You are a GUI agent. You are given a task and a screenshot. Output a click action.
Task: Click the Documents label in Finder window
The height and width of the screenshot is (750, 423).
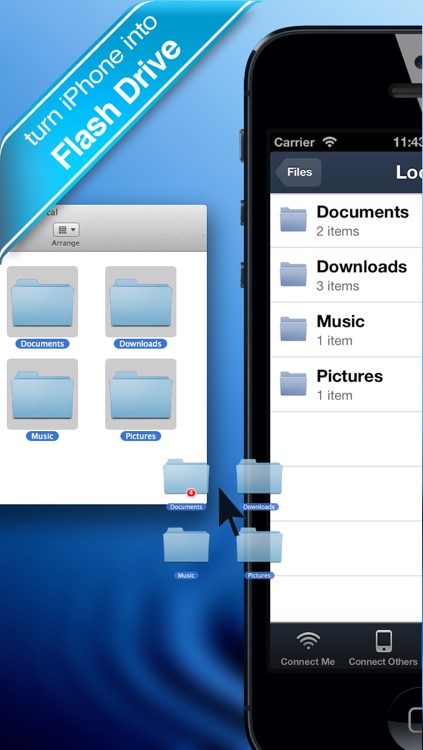[42, 344]
